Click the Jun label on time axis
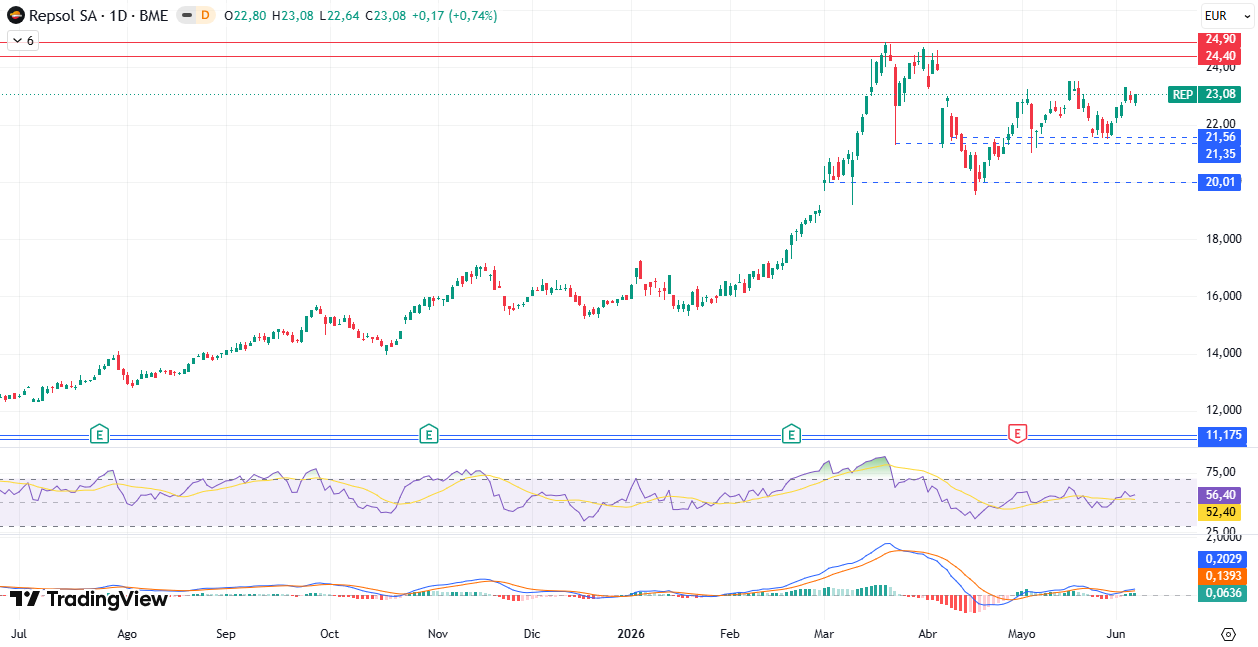Screen dimensions: 1258x647 tap(1117, 634)
